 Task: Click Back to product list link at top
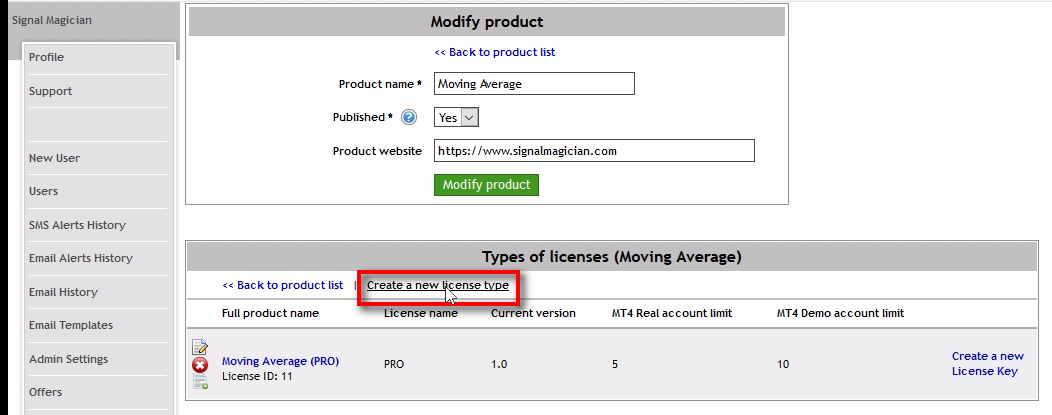(x=494, y=52)
